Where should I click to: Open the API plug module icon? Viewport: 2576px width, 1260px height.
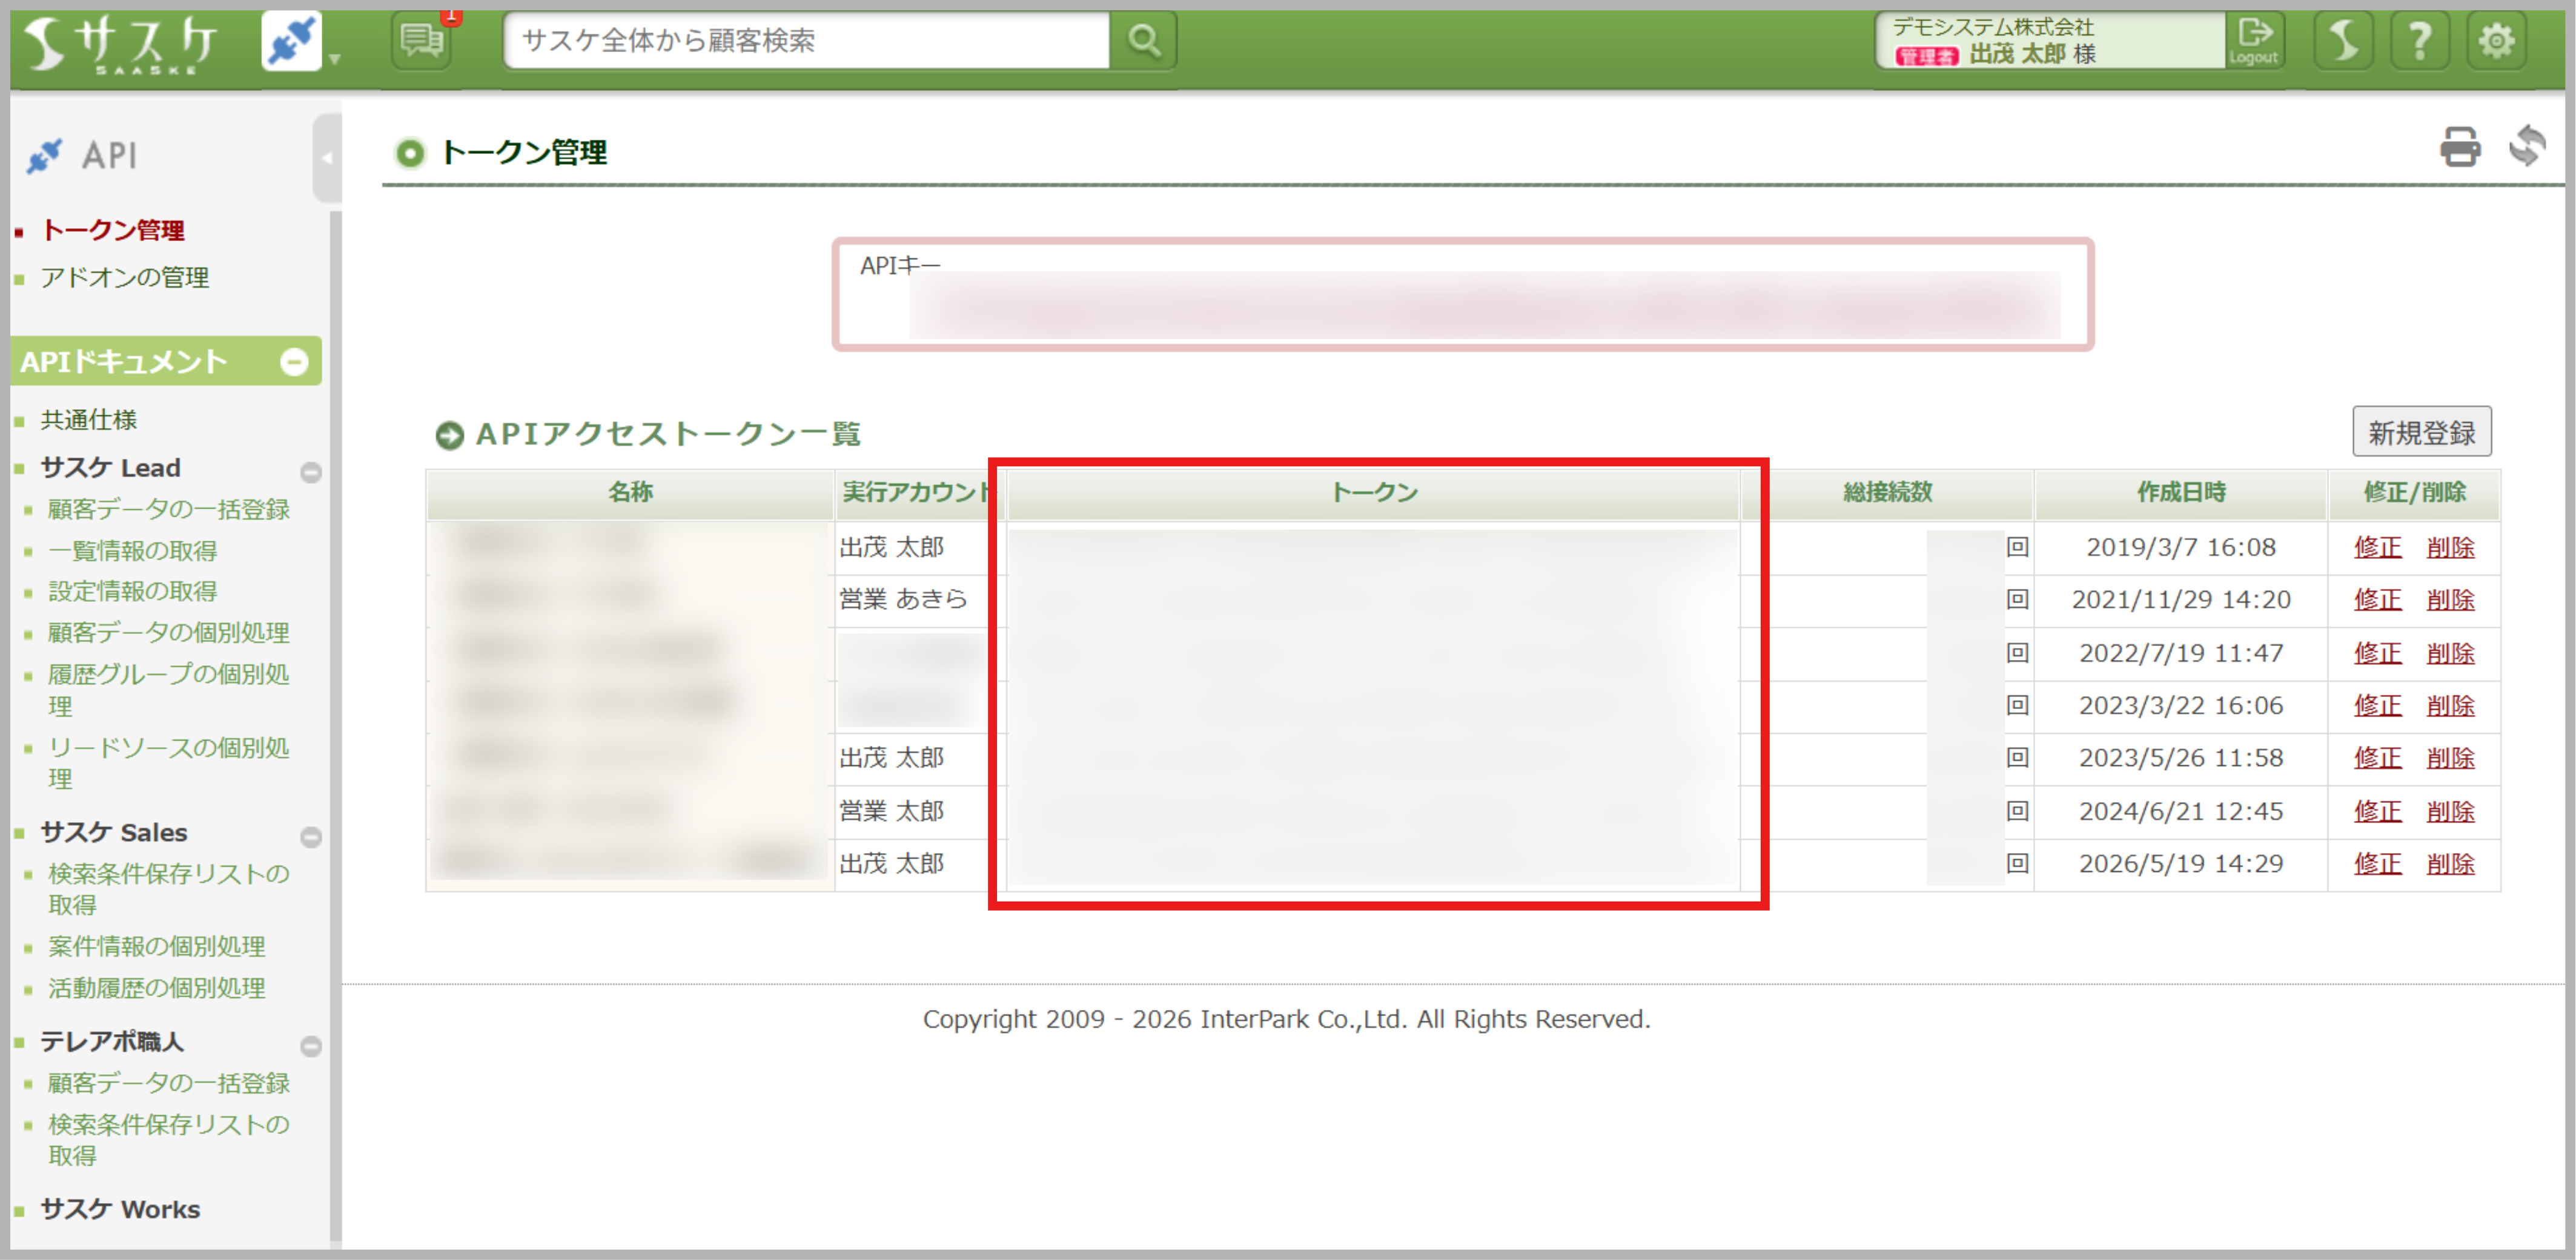coord(291,41)
